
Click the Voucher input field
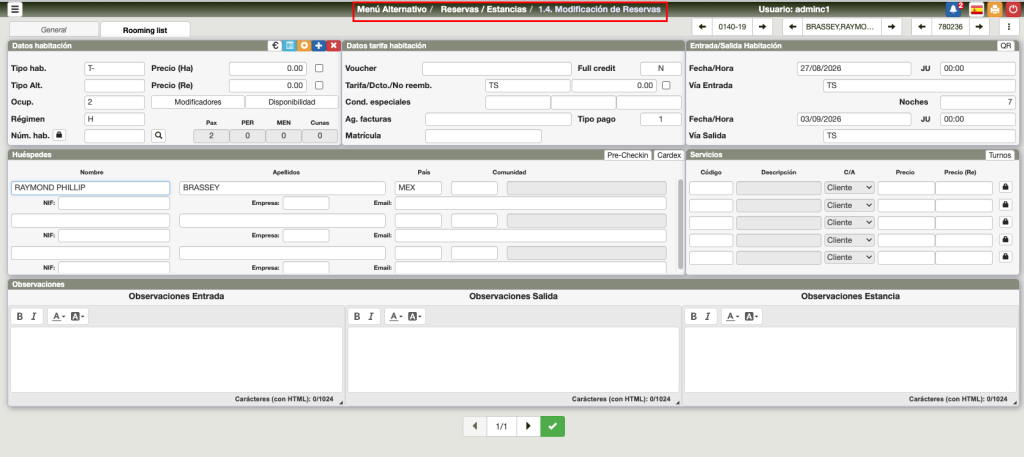(496, 68)
